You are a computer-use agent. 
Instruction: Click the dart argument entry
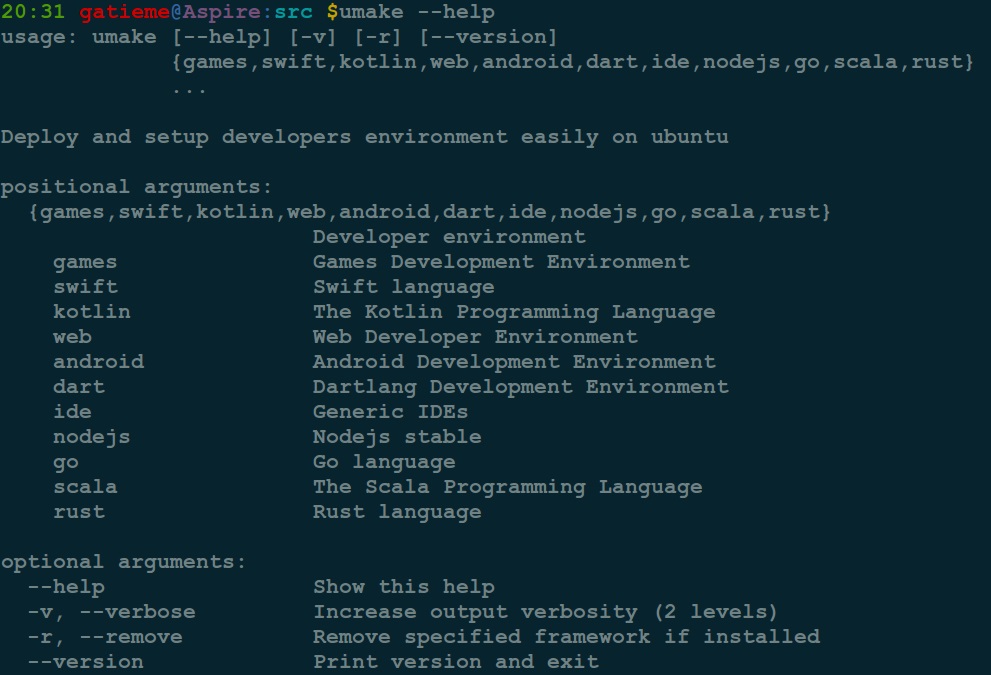79,387
